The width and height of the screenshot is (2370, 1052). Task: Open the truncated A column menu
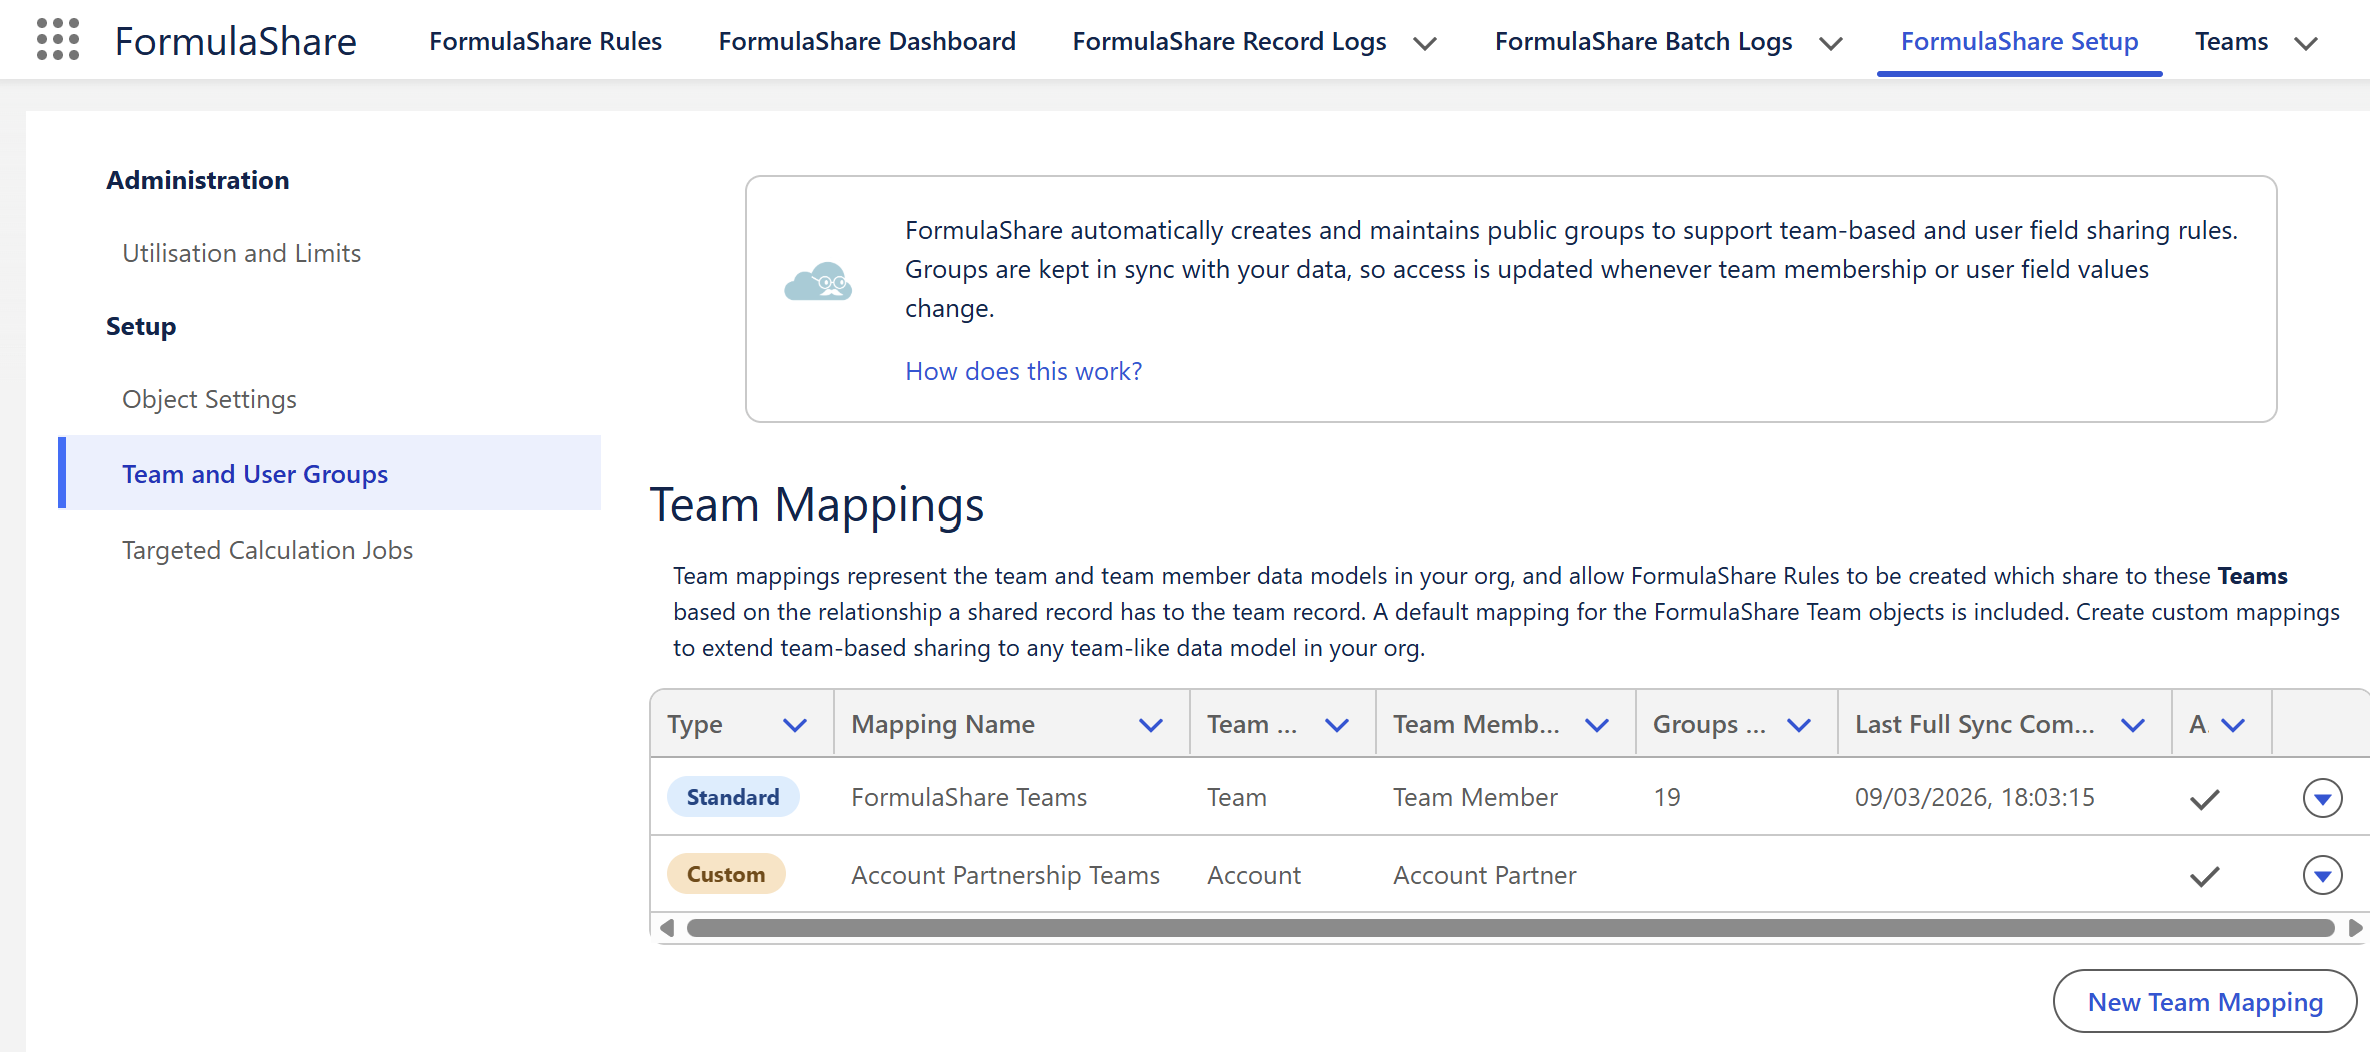click(2233, 725)
